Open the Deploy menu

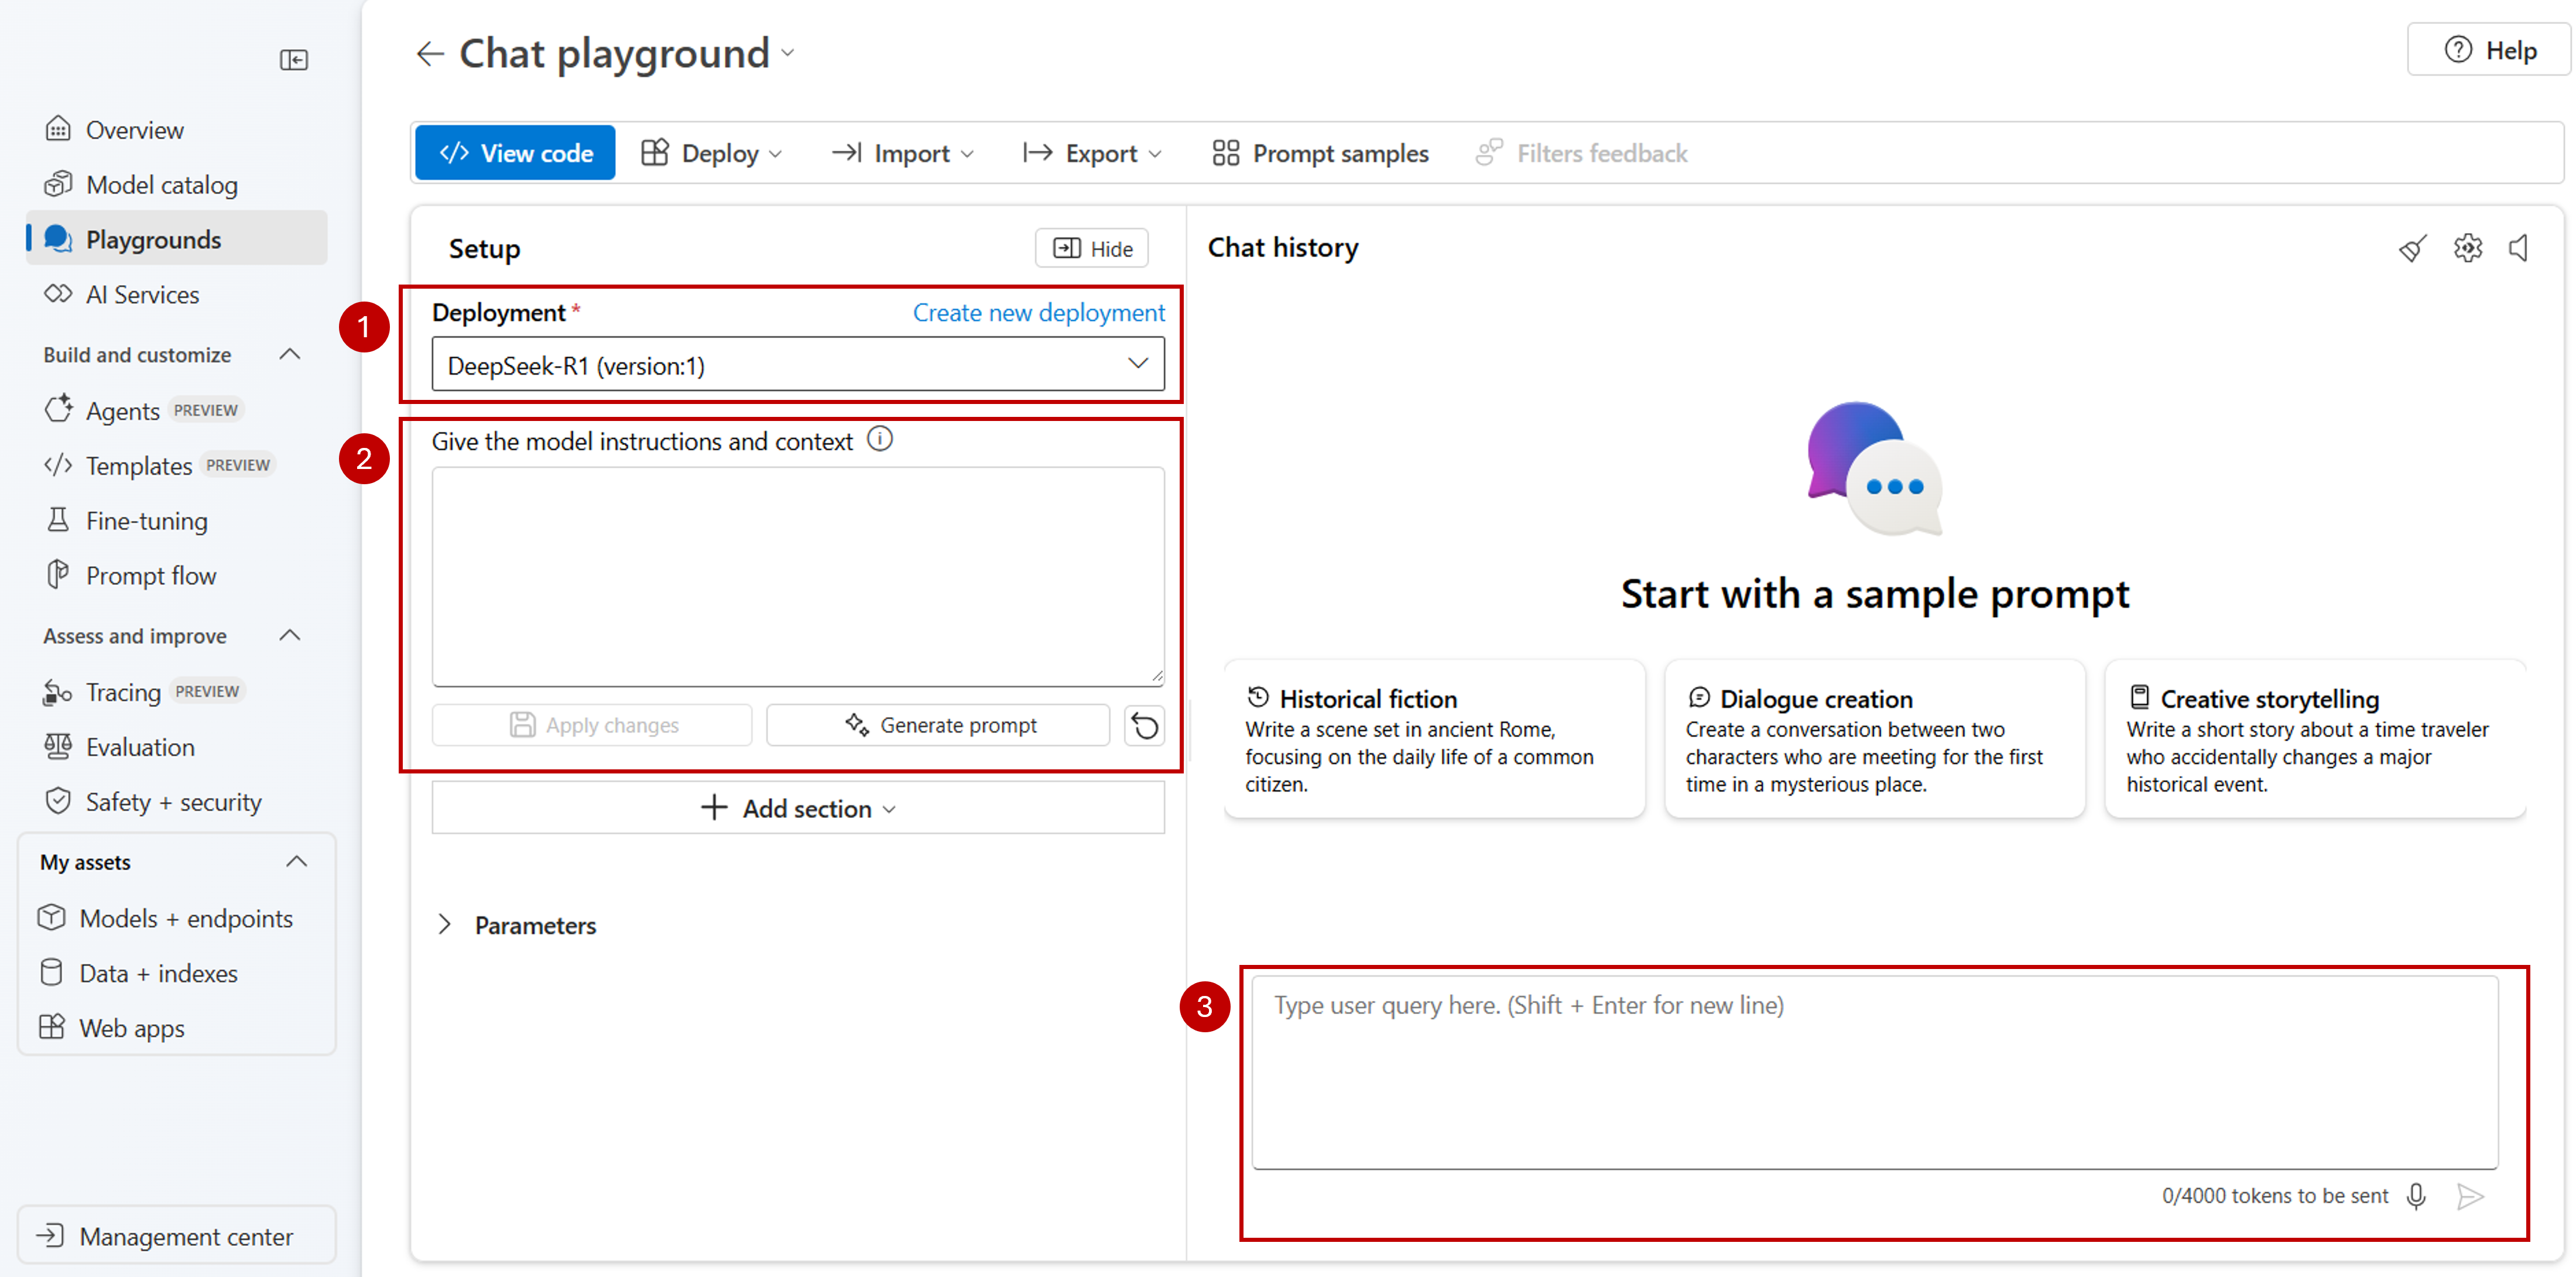click(x=711, y=153)
